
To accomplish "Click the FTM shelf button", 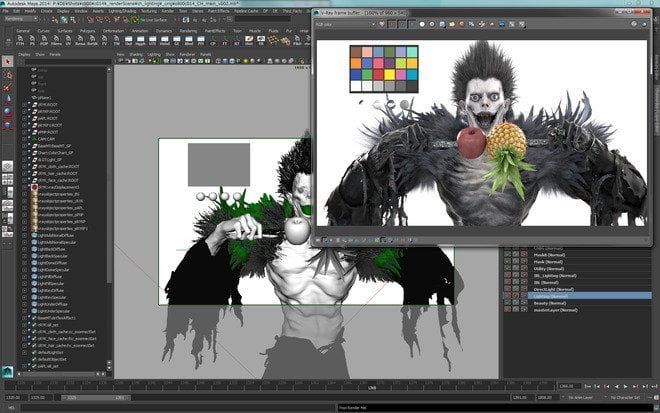I will tap(20, 40).
